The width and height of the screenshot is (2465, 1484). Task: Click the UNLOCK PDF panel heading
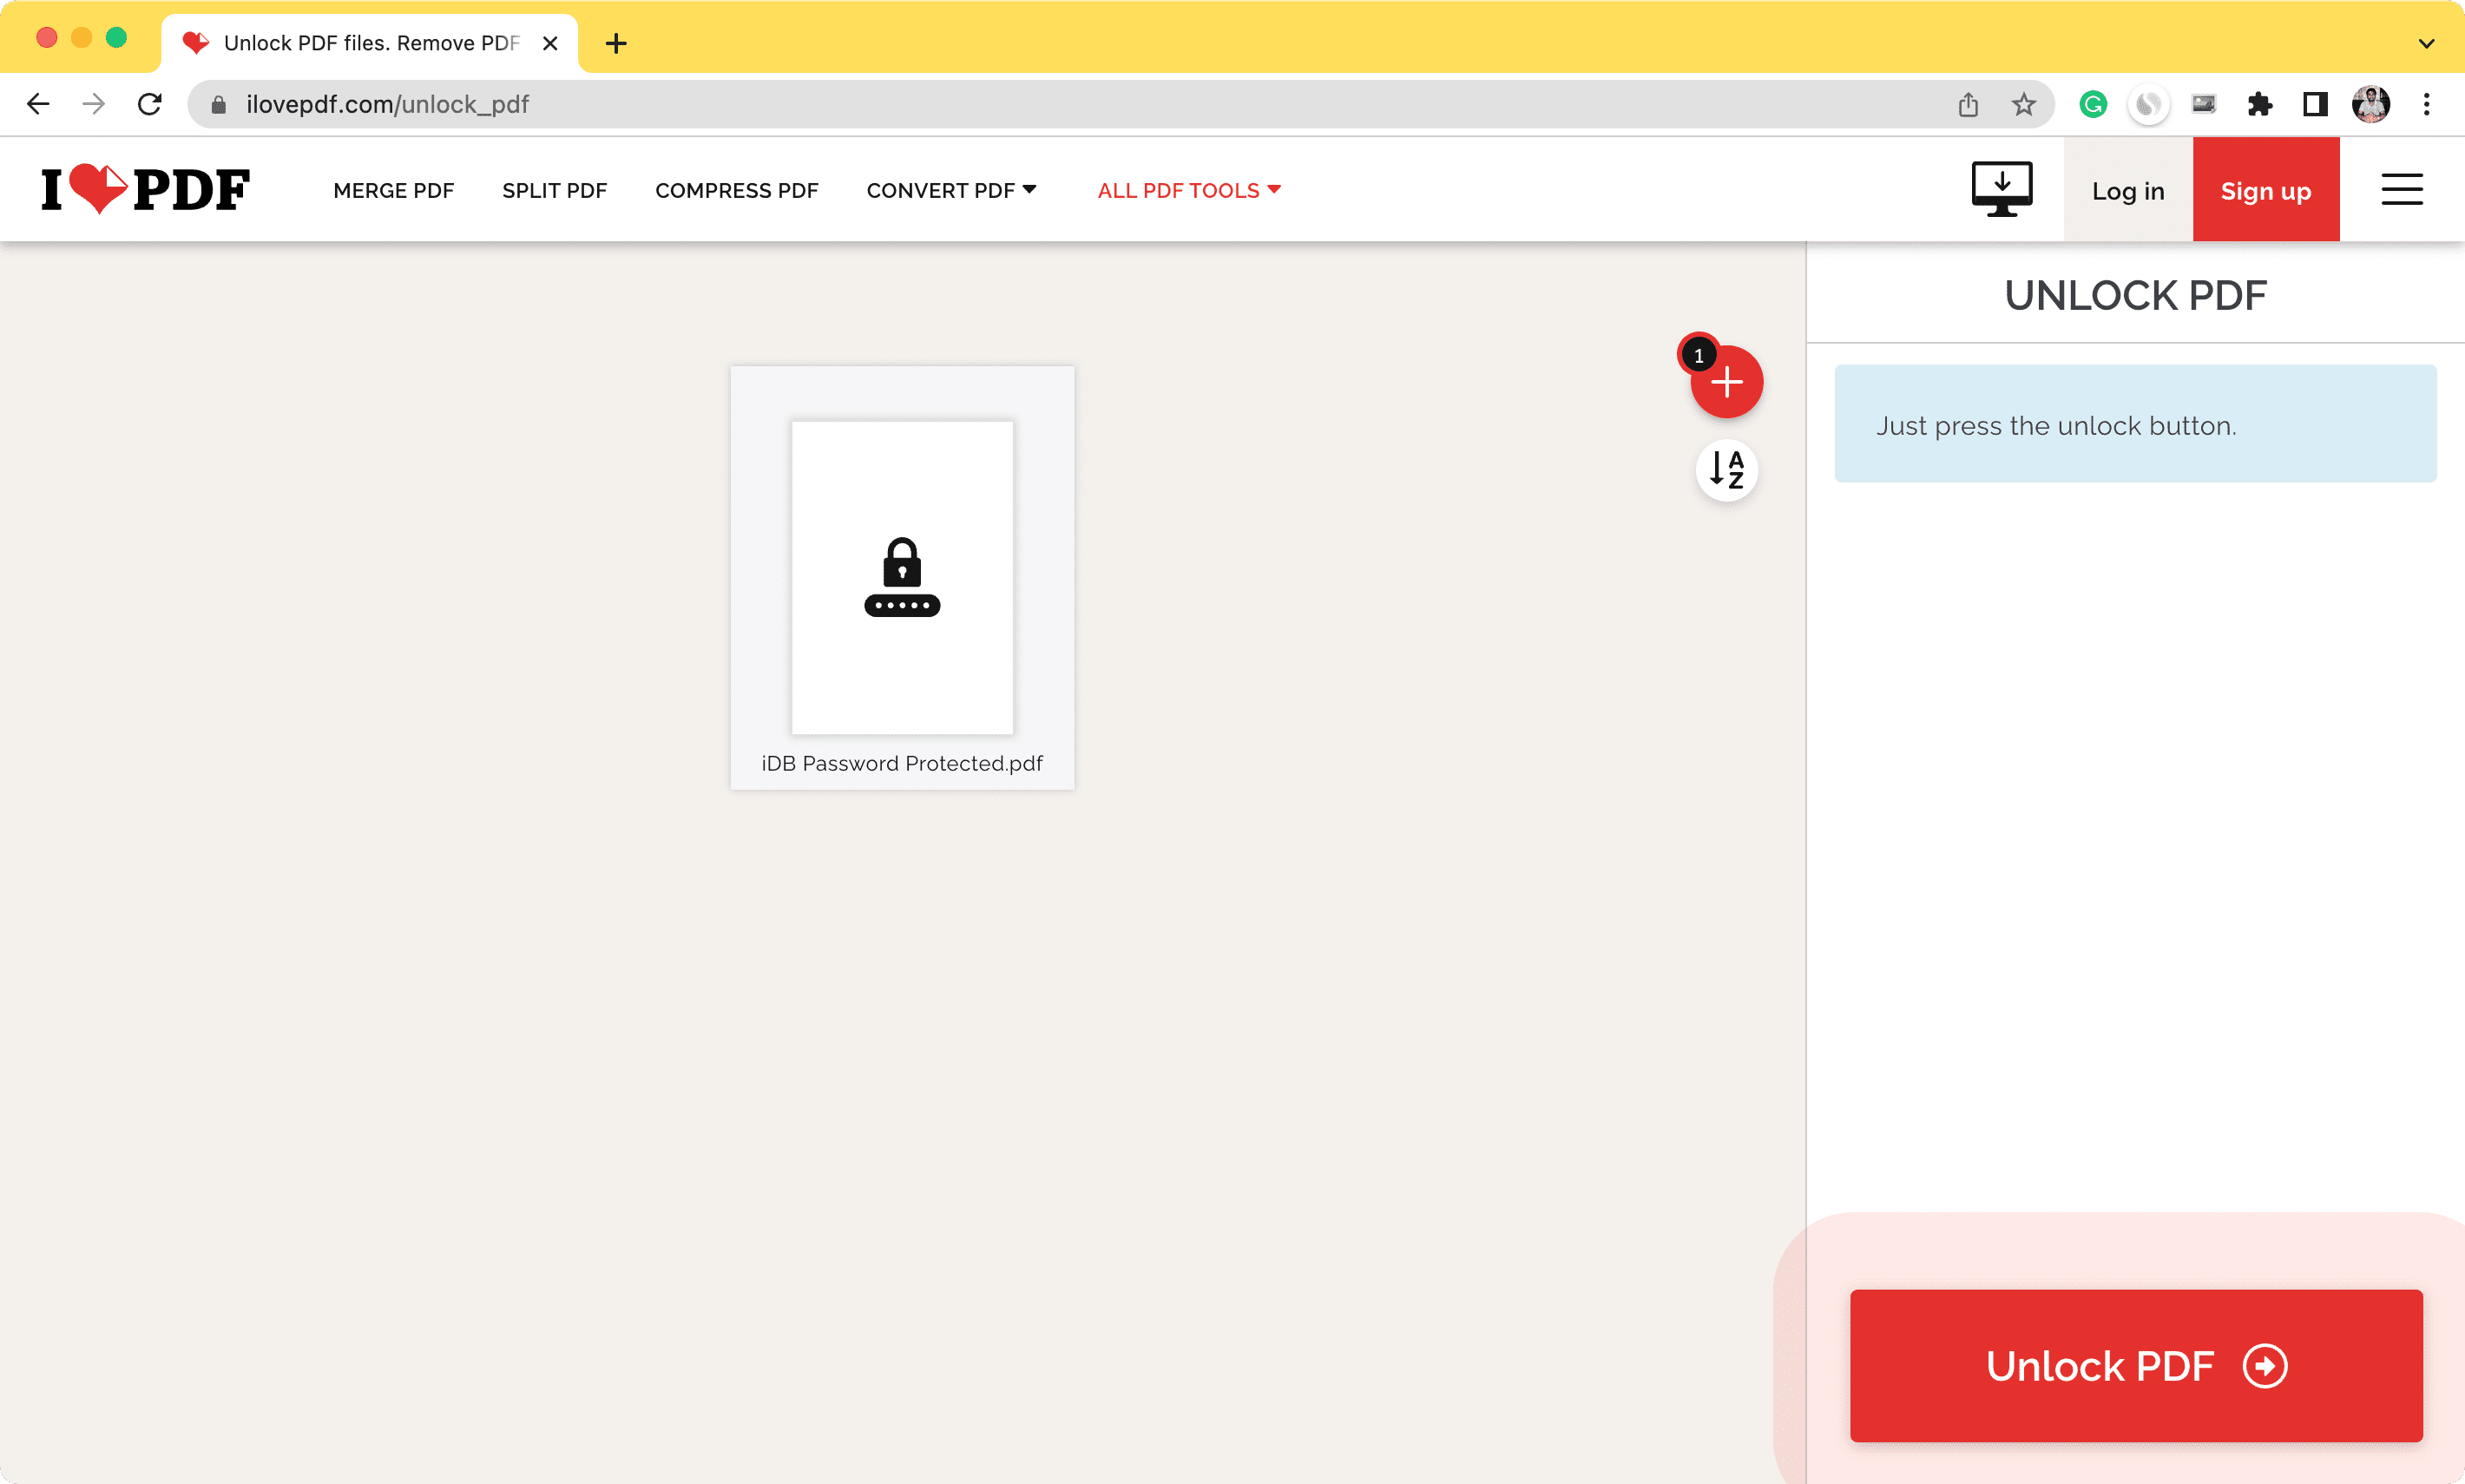[2135, 295]
